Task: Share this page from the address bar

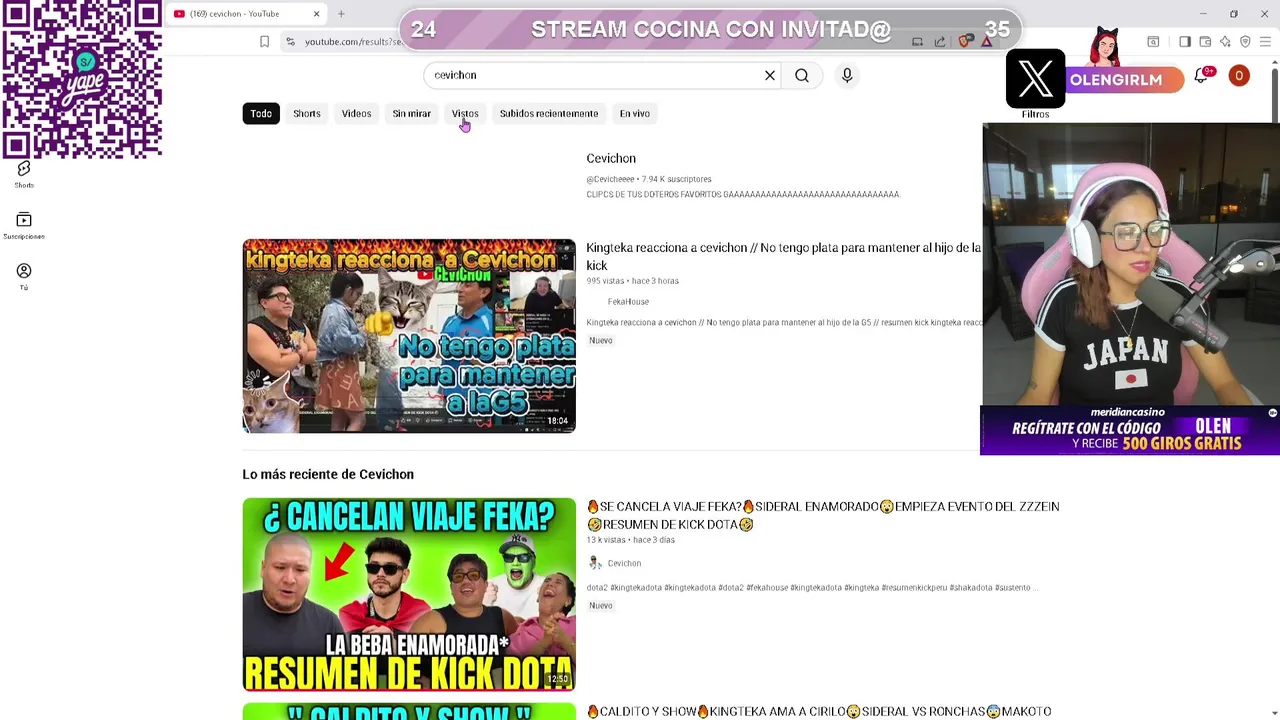Action: (x=940, y=41)
